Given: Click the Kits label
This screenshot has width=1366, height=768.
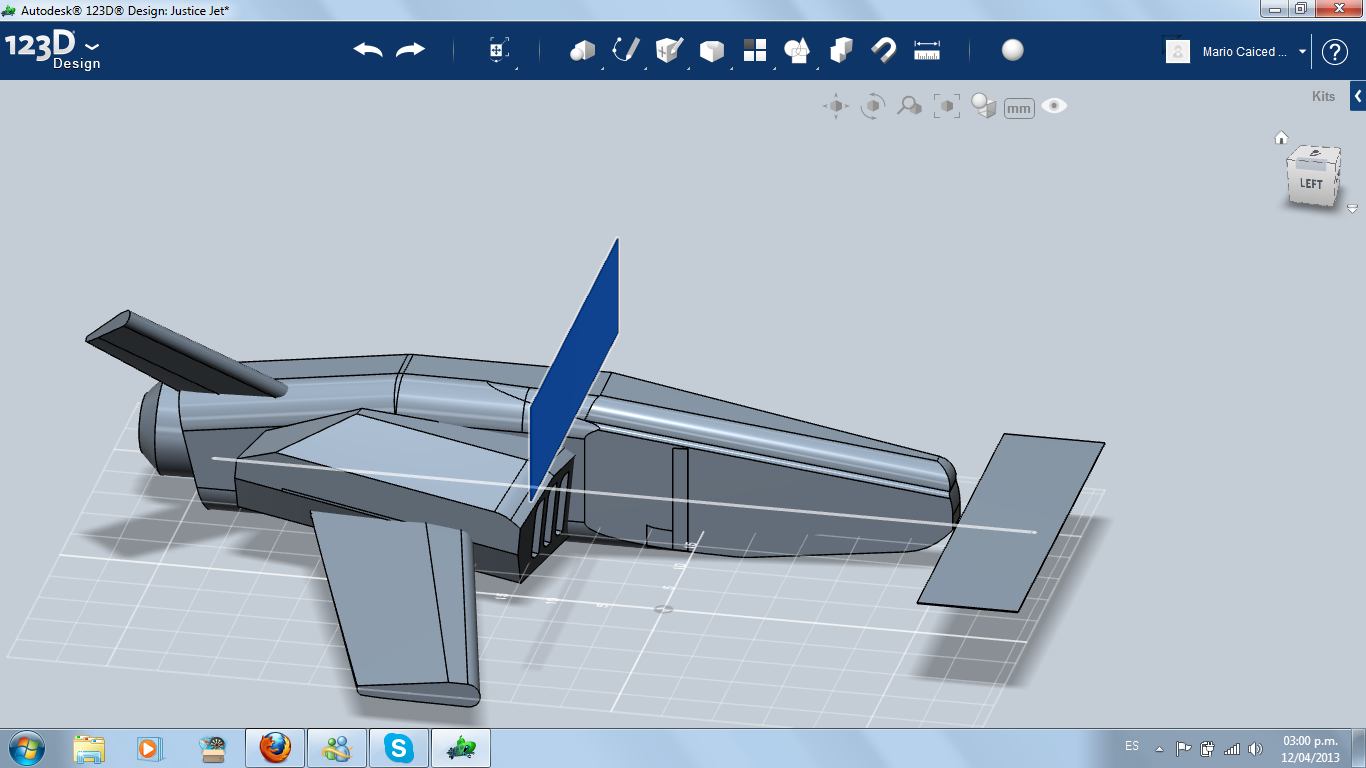Looking at the screenshot, I should (x=1323, y=97).
